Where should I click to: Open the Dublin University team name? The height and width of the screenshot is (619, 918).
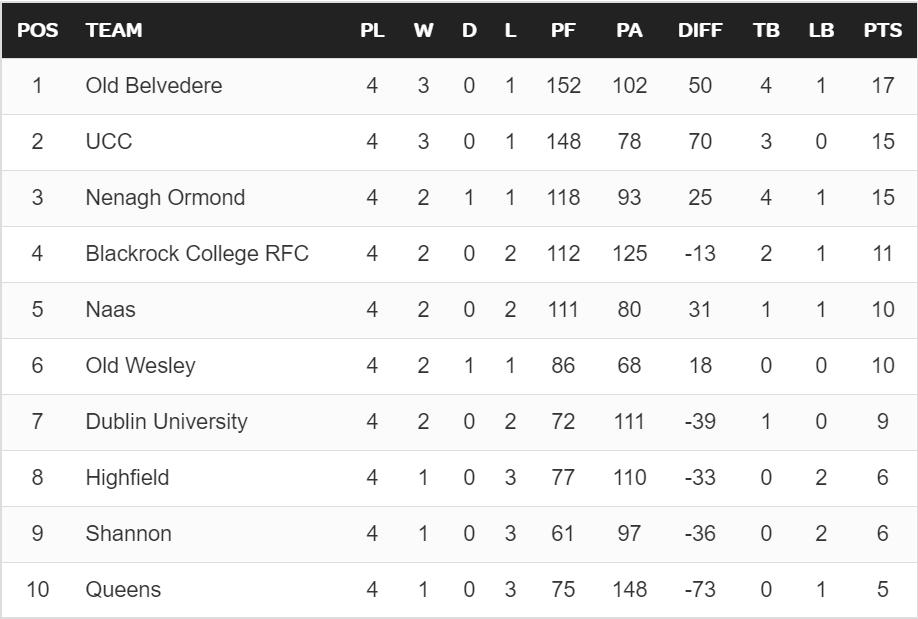(x=166, y=422)
